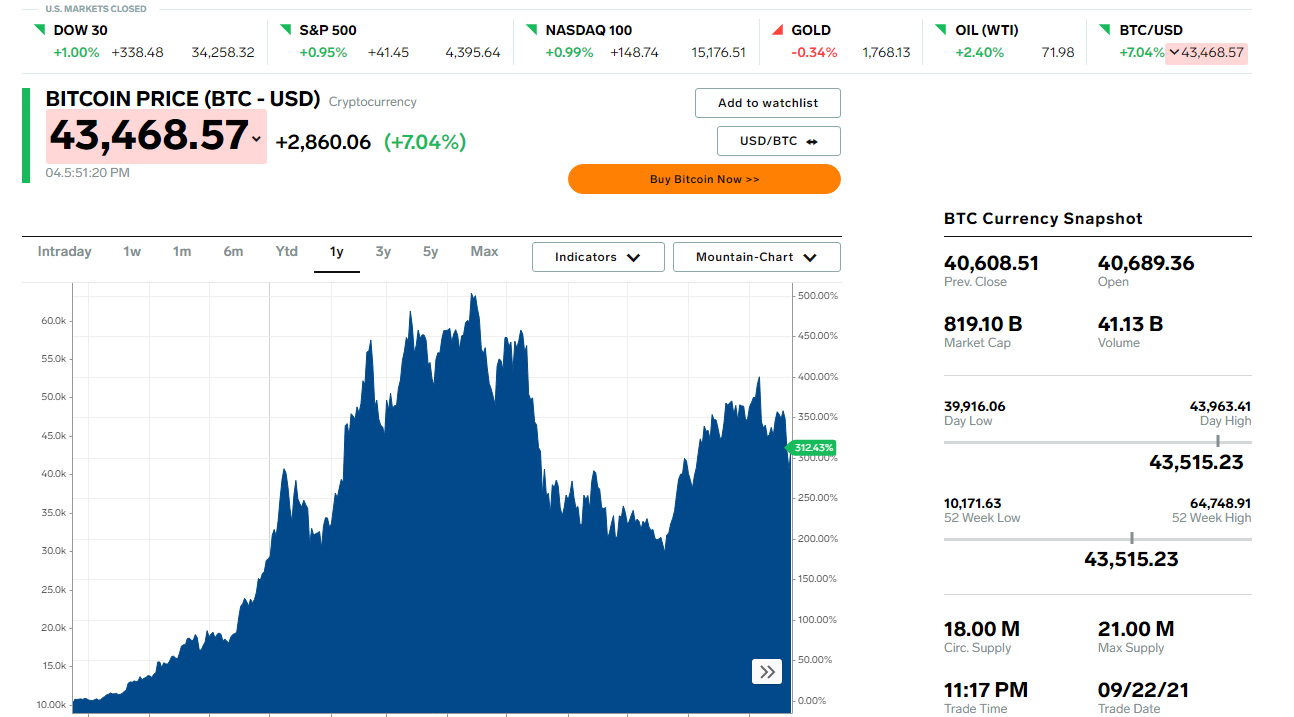This screenshot has width=1294, height=717.
Task: Click the 52 Week range slider marker
Action: pos(1131,538)
